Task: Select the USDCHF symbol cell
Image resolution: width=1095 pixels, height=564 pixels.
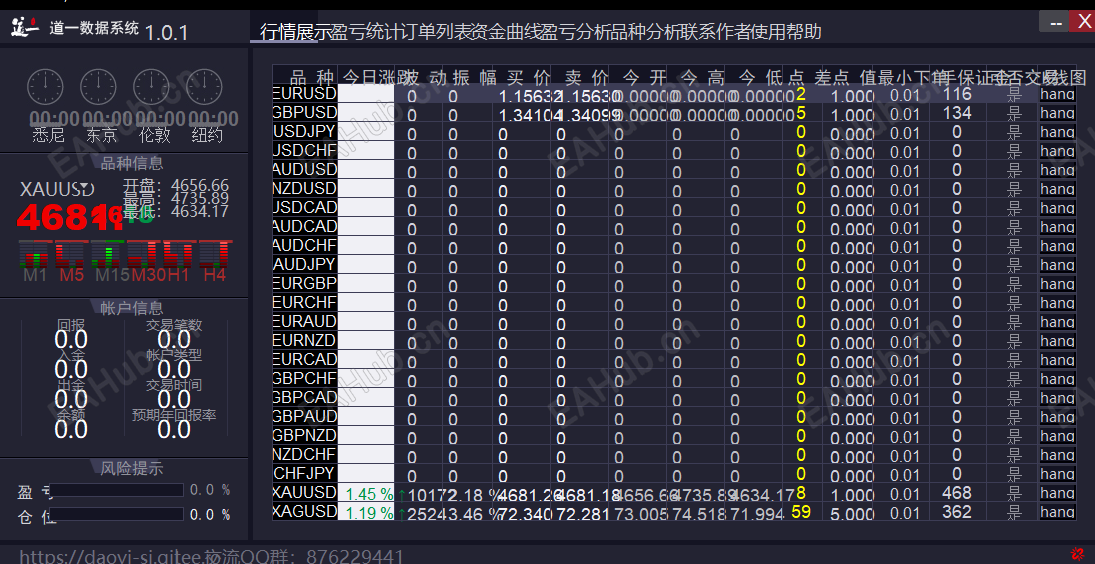Action: [x=305, y=150]
